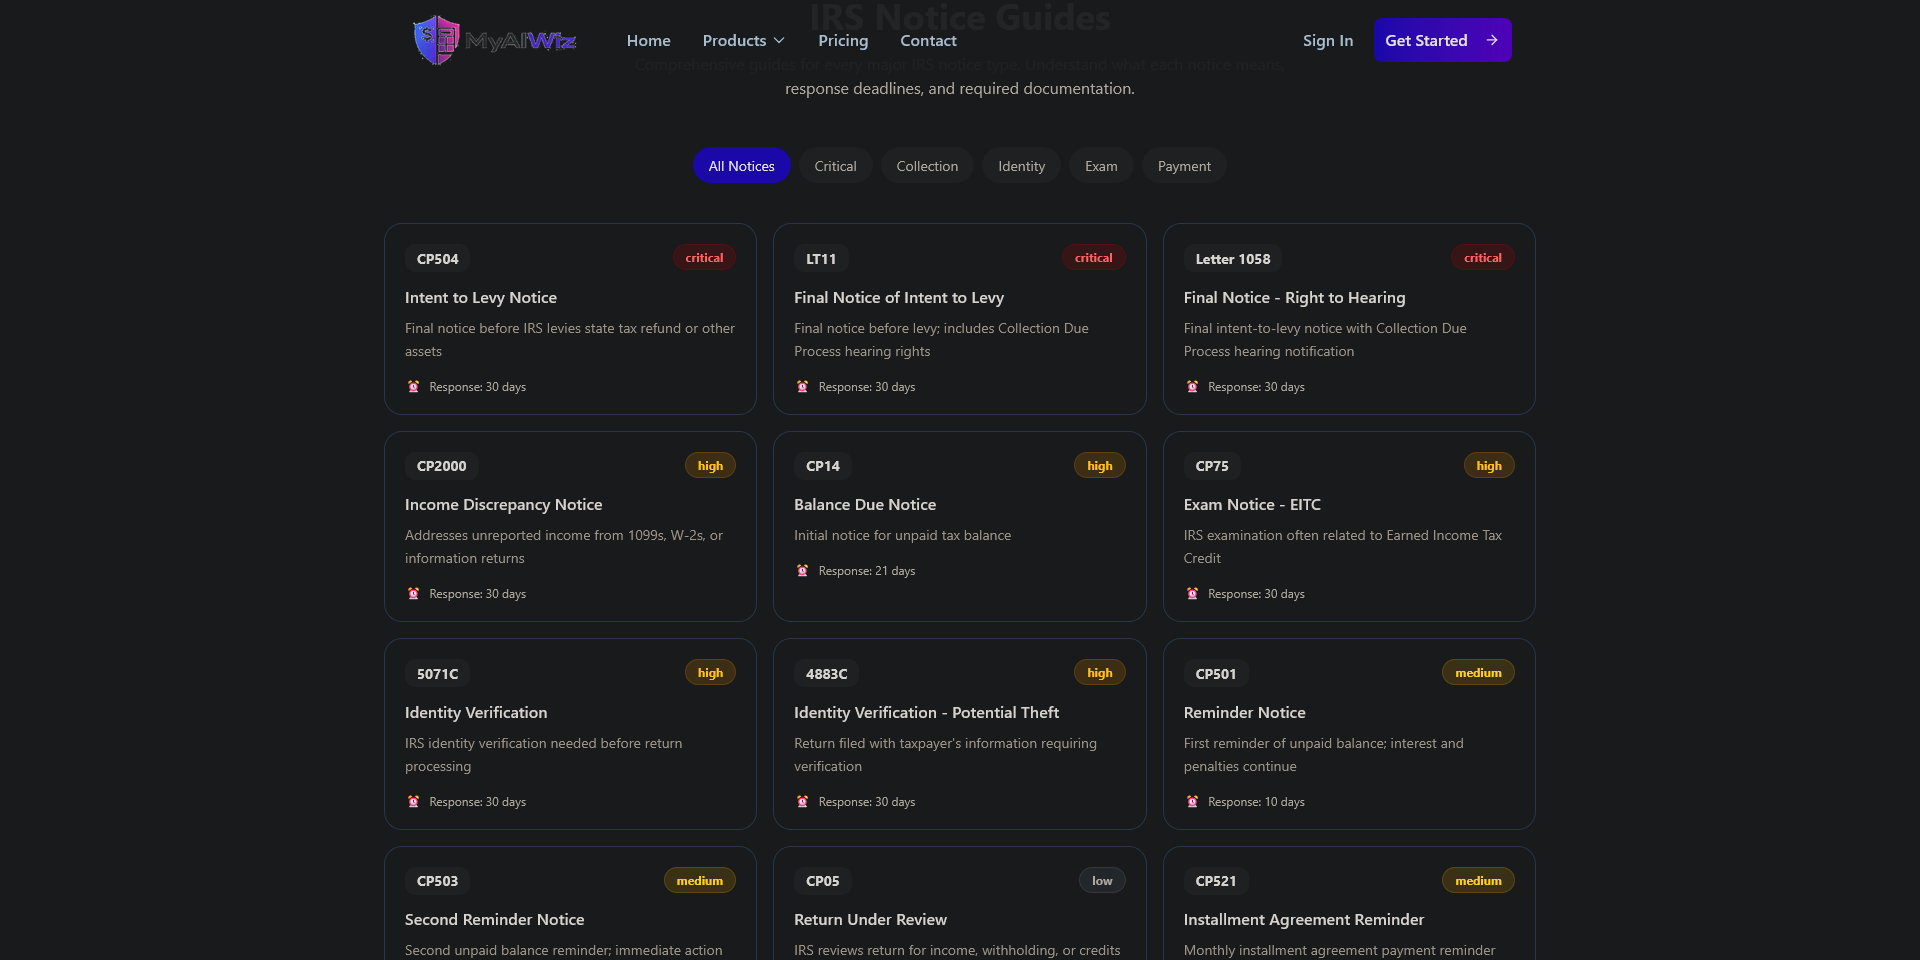
Task: Click the alarm icon on the CP504 card
Action: coord(413,387)
